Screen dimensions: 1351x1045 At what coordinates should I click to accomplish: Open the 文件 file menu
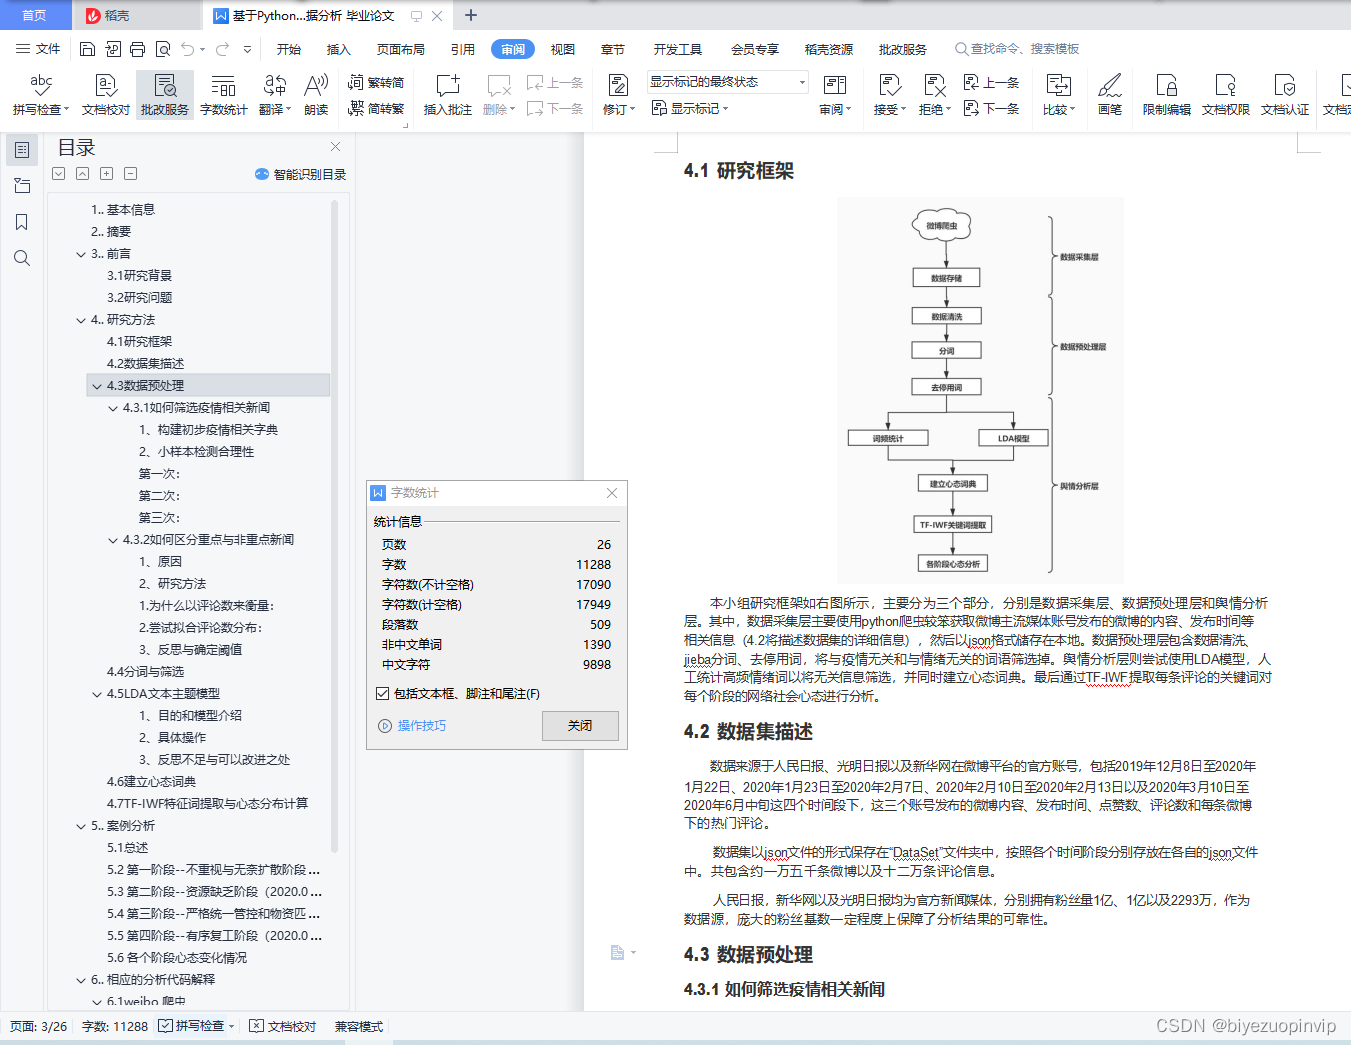point(38,49)
